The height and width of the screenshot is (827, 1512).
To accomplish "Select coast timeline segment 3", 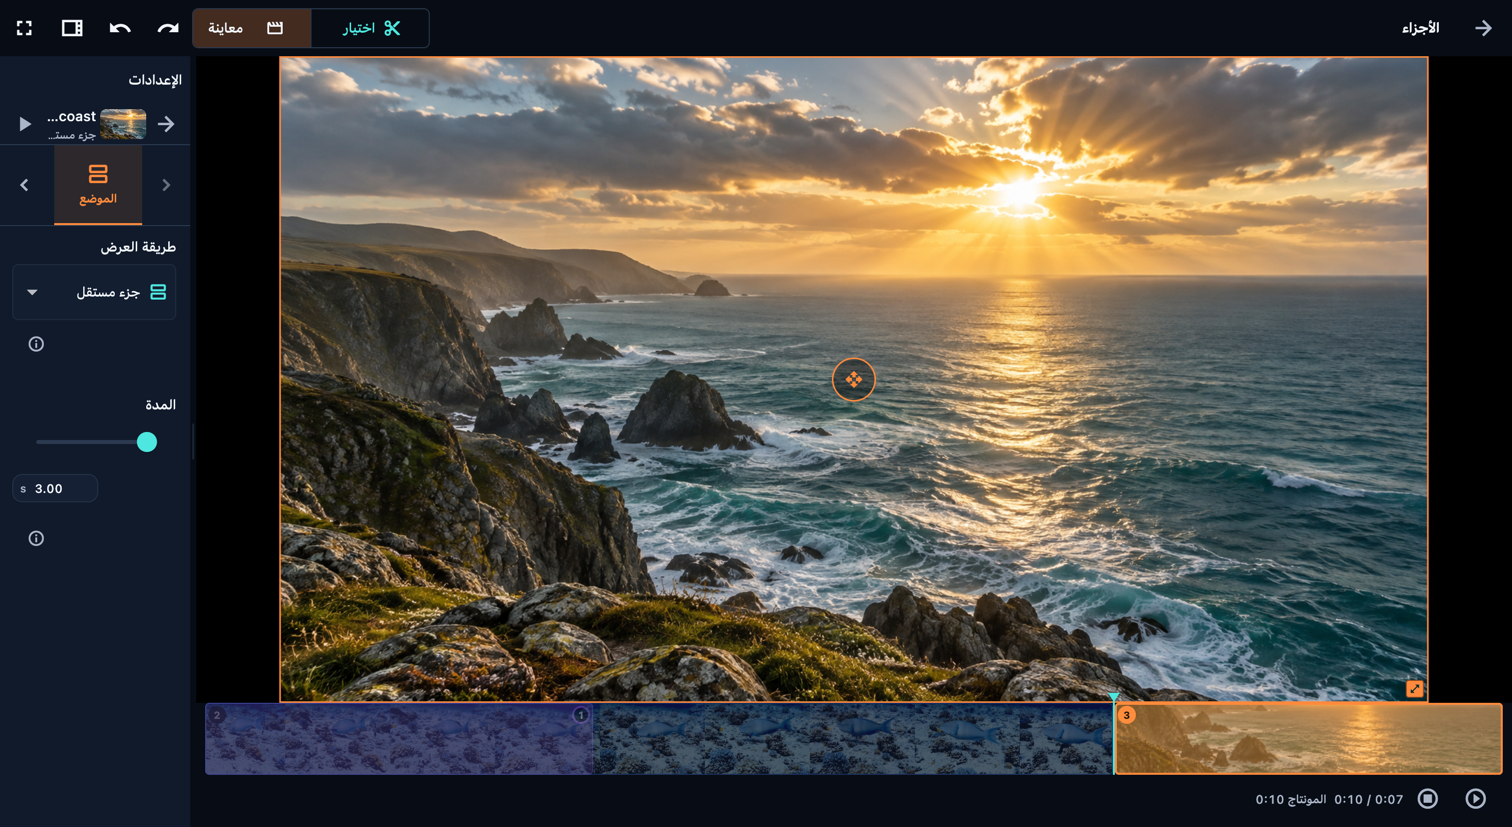I will pyautogui.click(x=1308, y=739).
